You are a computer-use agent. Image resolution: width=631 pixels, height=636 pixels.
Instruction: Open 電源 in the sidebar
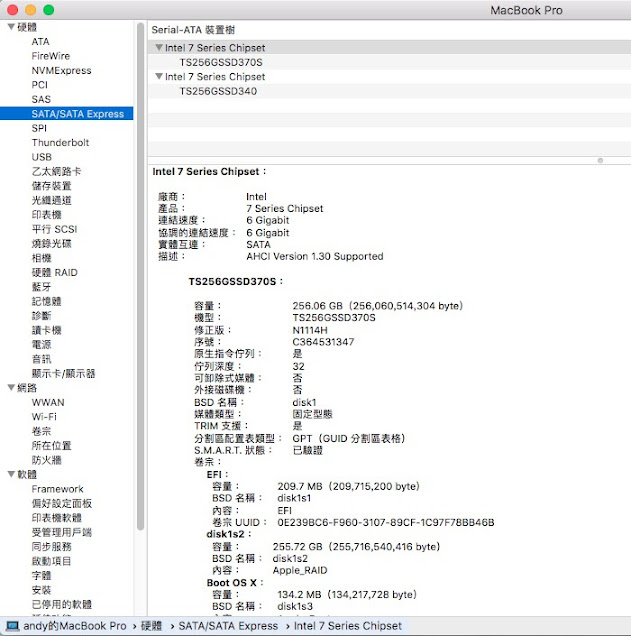(42, 344)
